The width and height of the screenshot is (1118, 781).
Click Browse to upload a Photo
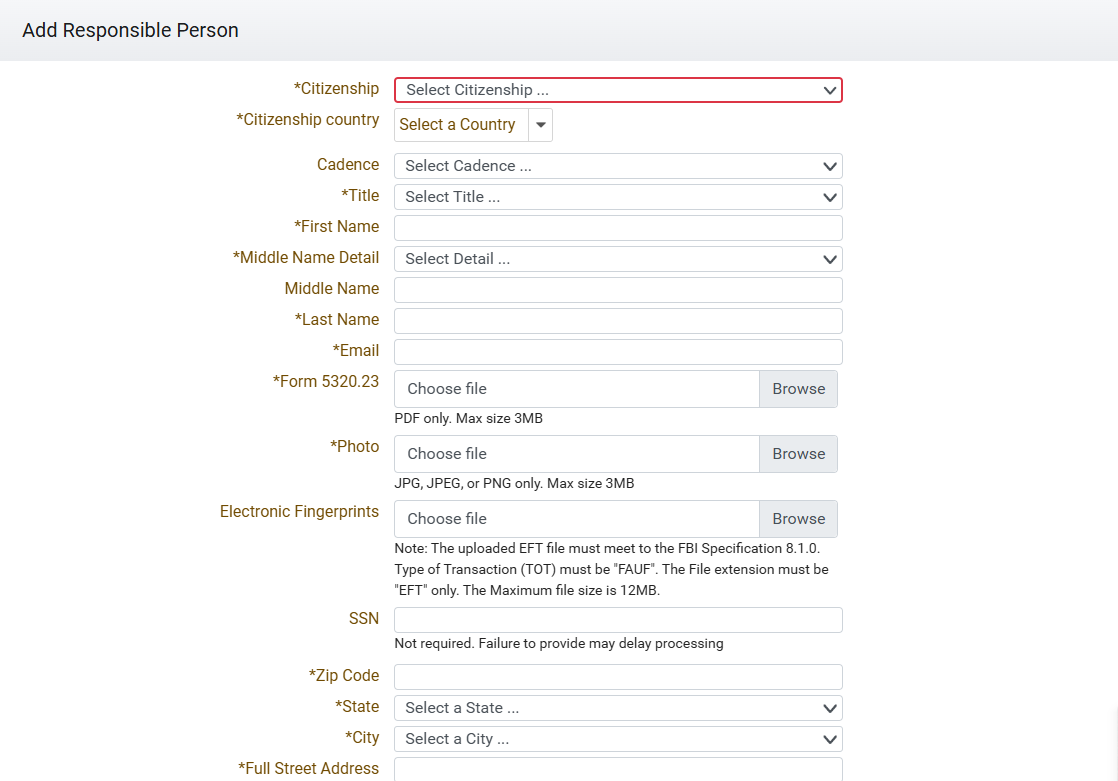click(x=798, y=454)
